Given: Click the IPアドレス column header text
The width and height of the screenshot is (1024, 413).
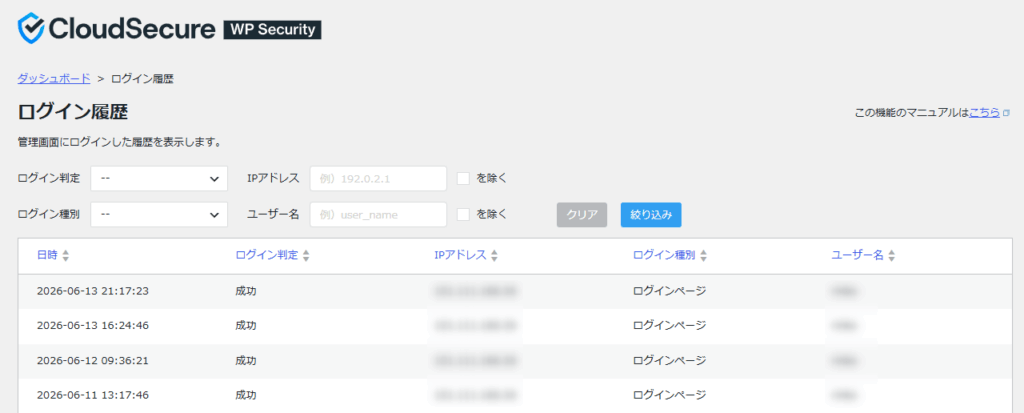Looking at the screenshot, I should [460, 256].
